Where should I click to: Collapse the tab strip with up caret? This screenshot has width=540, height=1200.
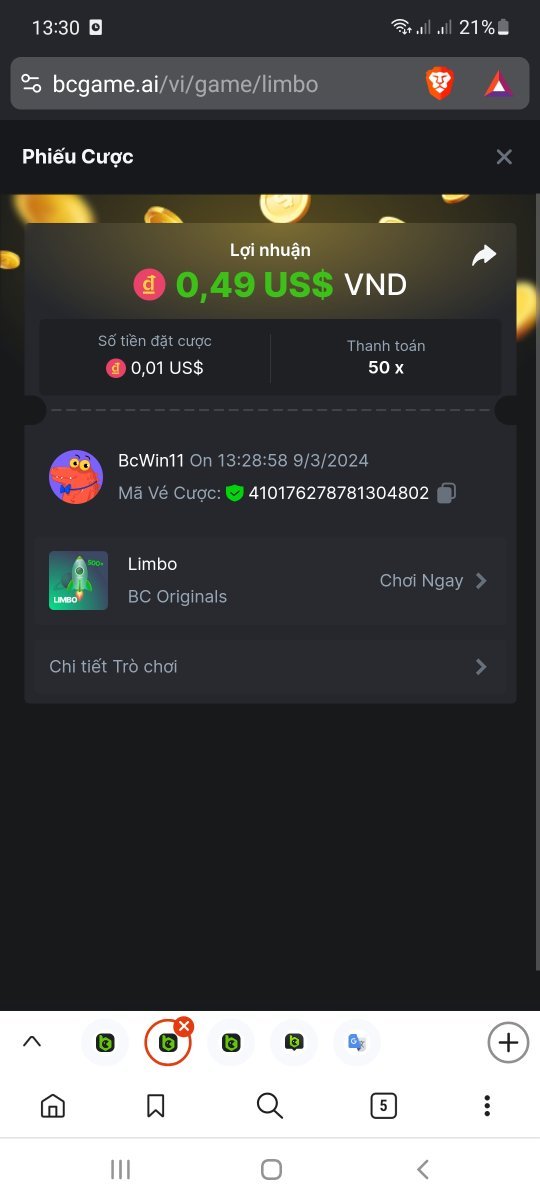click(x=32, y=1042)
